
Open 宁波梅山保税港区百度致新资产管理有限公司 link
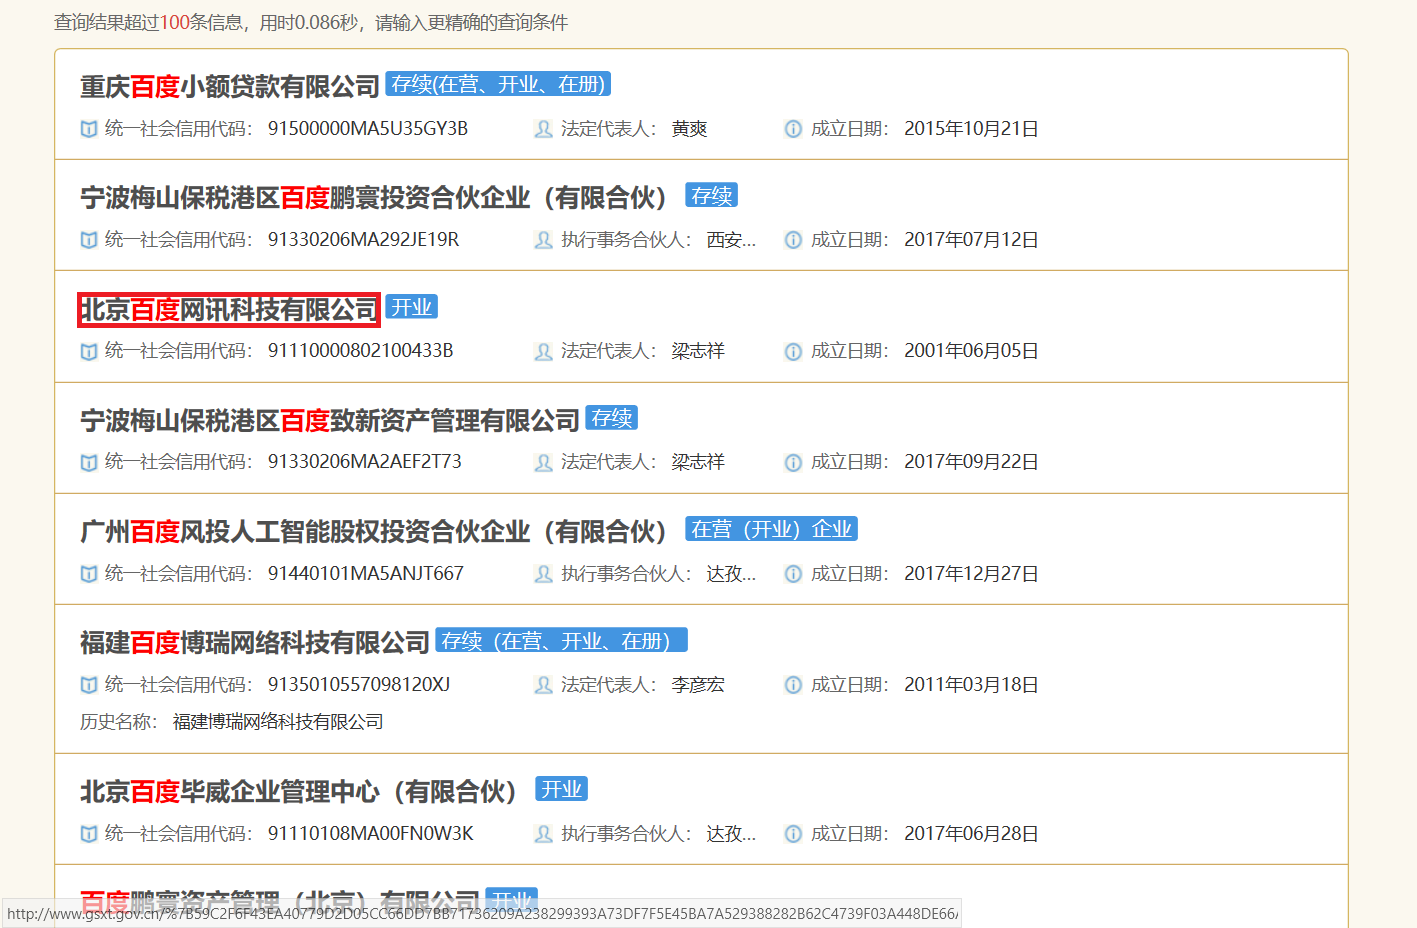(x=330, y=421)
